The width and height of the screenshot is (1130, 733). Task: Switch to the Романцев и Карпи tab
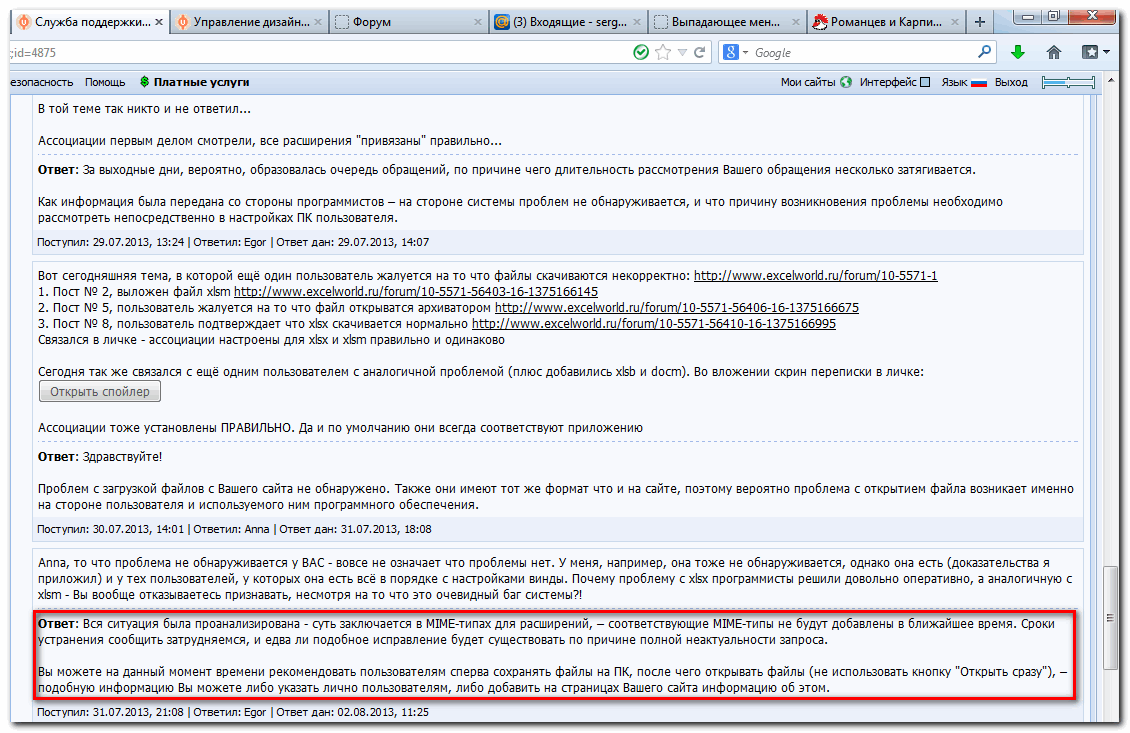[x=886, y=22]
